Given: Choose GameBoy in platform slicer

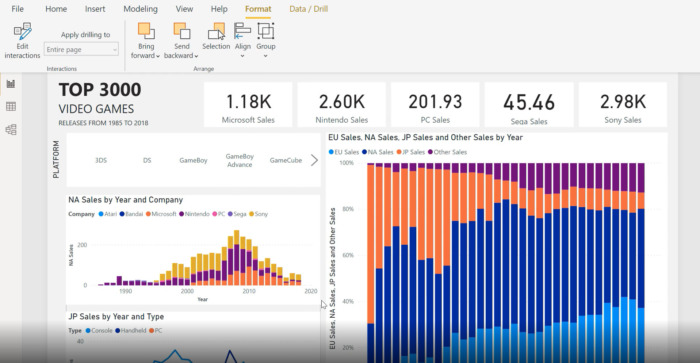Looking at the screenshot, I should [x=193, y=160].
